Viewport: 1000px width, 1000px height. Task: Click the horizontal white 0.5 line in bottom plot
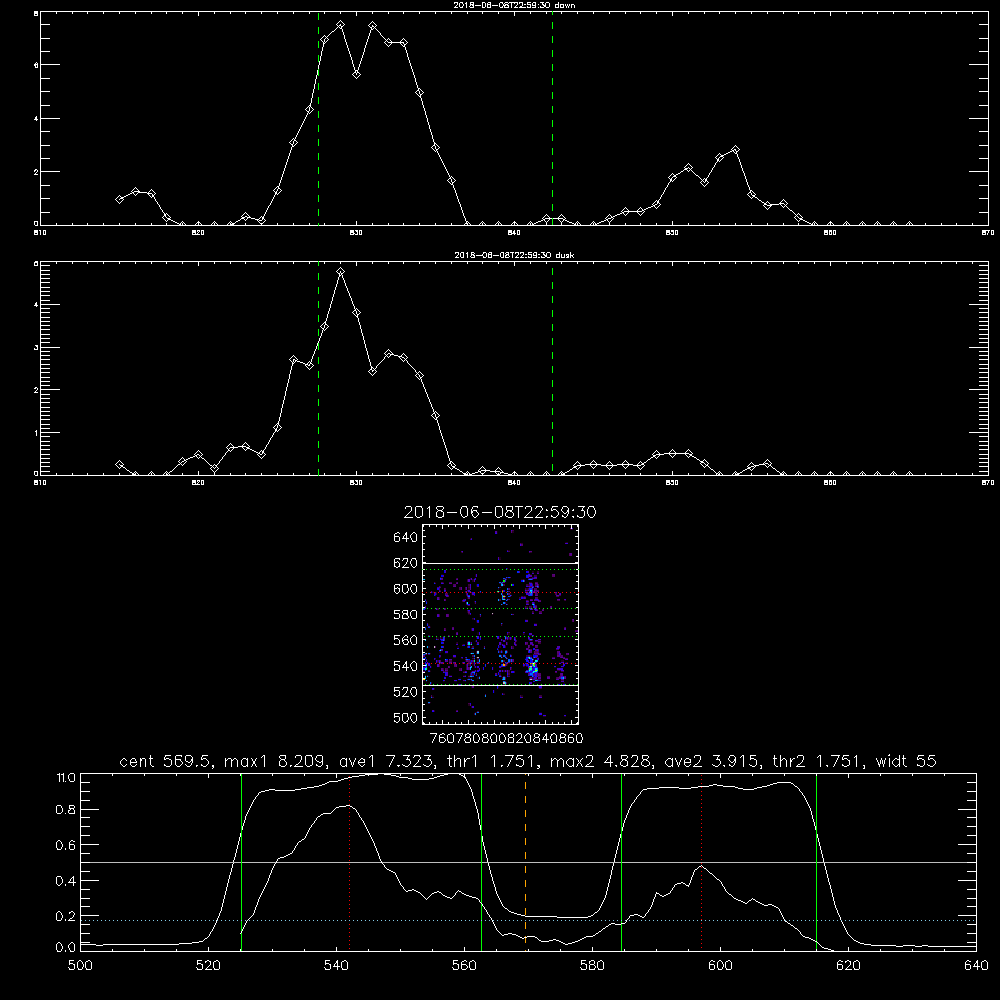[x=528, y=862]
